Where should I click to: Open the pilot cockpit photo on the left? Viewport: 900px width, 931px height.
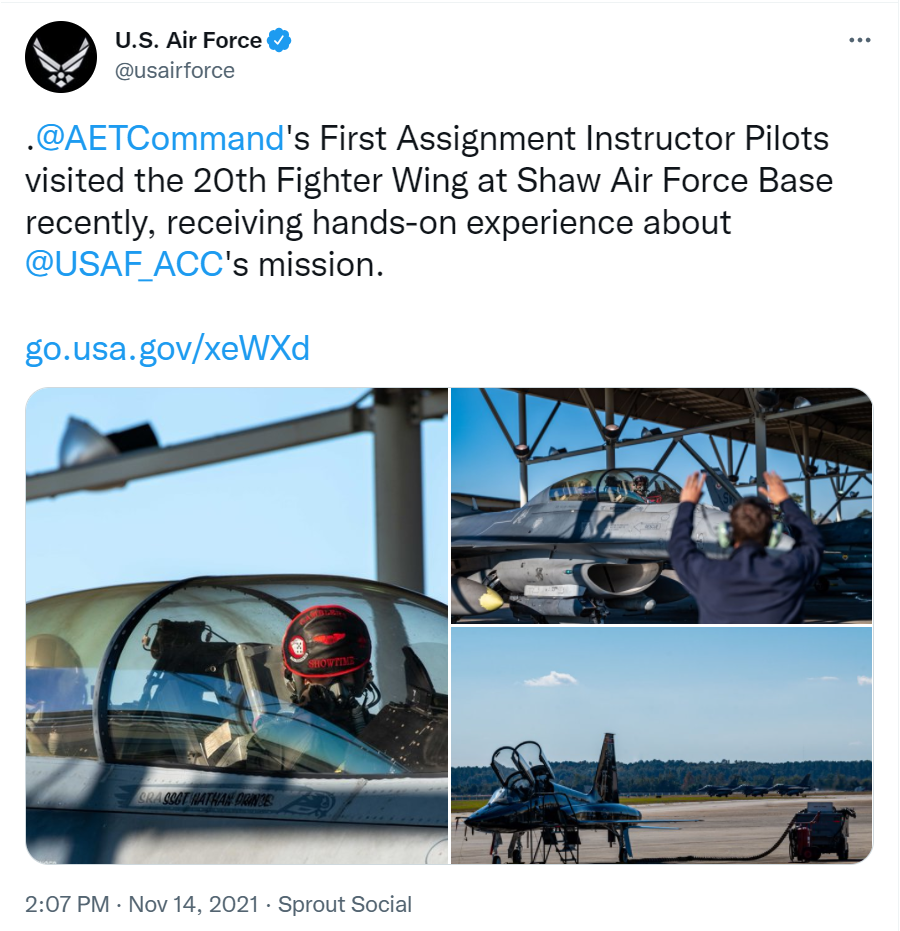click(236, 625)
